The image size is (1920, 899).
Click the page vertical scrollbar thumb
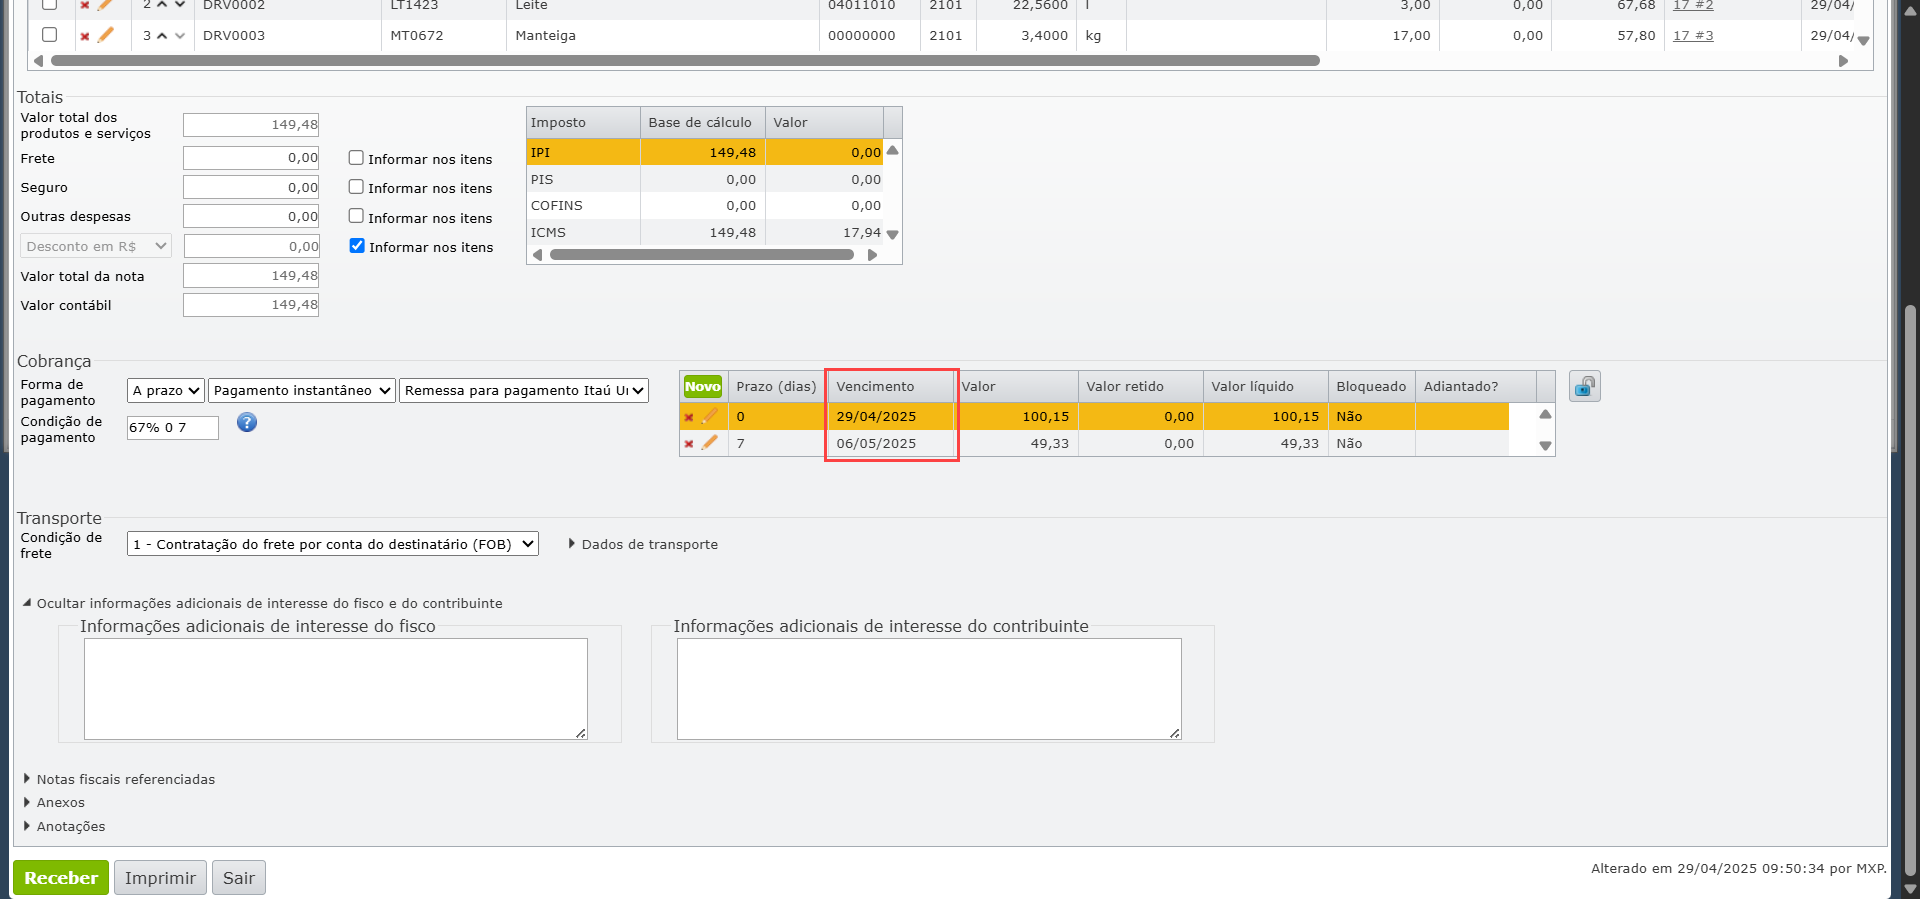[x=1911, y=590]
